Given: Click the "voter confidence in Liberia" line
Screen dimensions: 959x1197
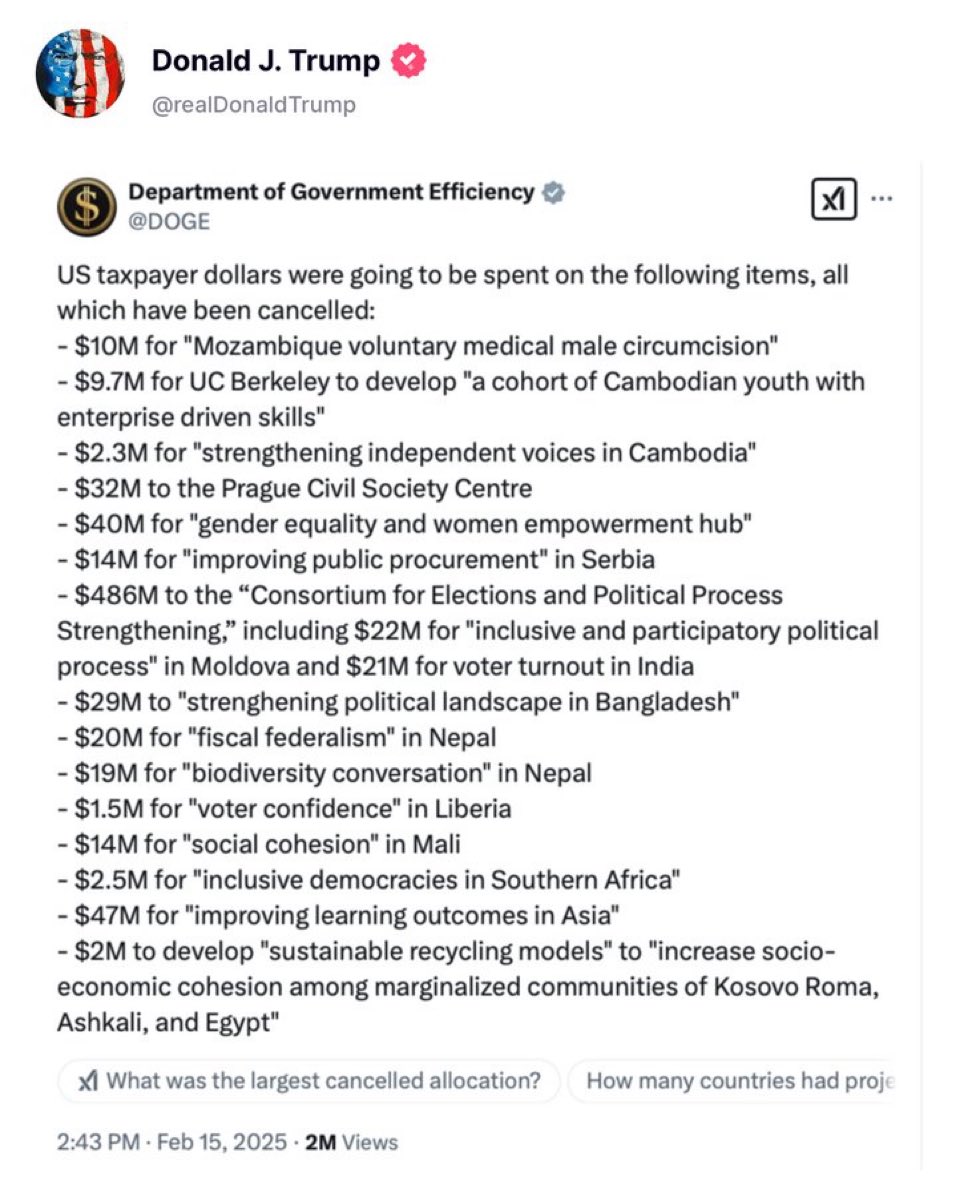Looking at the screenshot, I should [284, 808].
